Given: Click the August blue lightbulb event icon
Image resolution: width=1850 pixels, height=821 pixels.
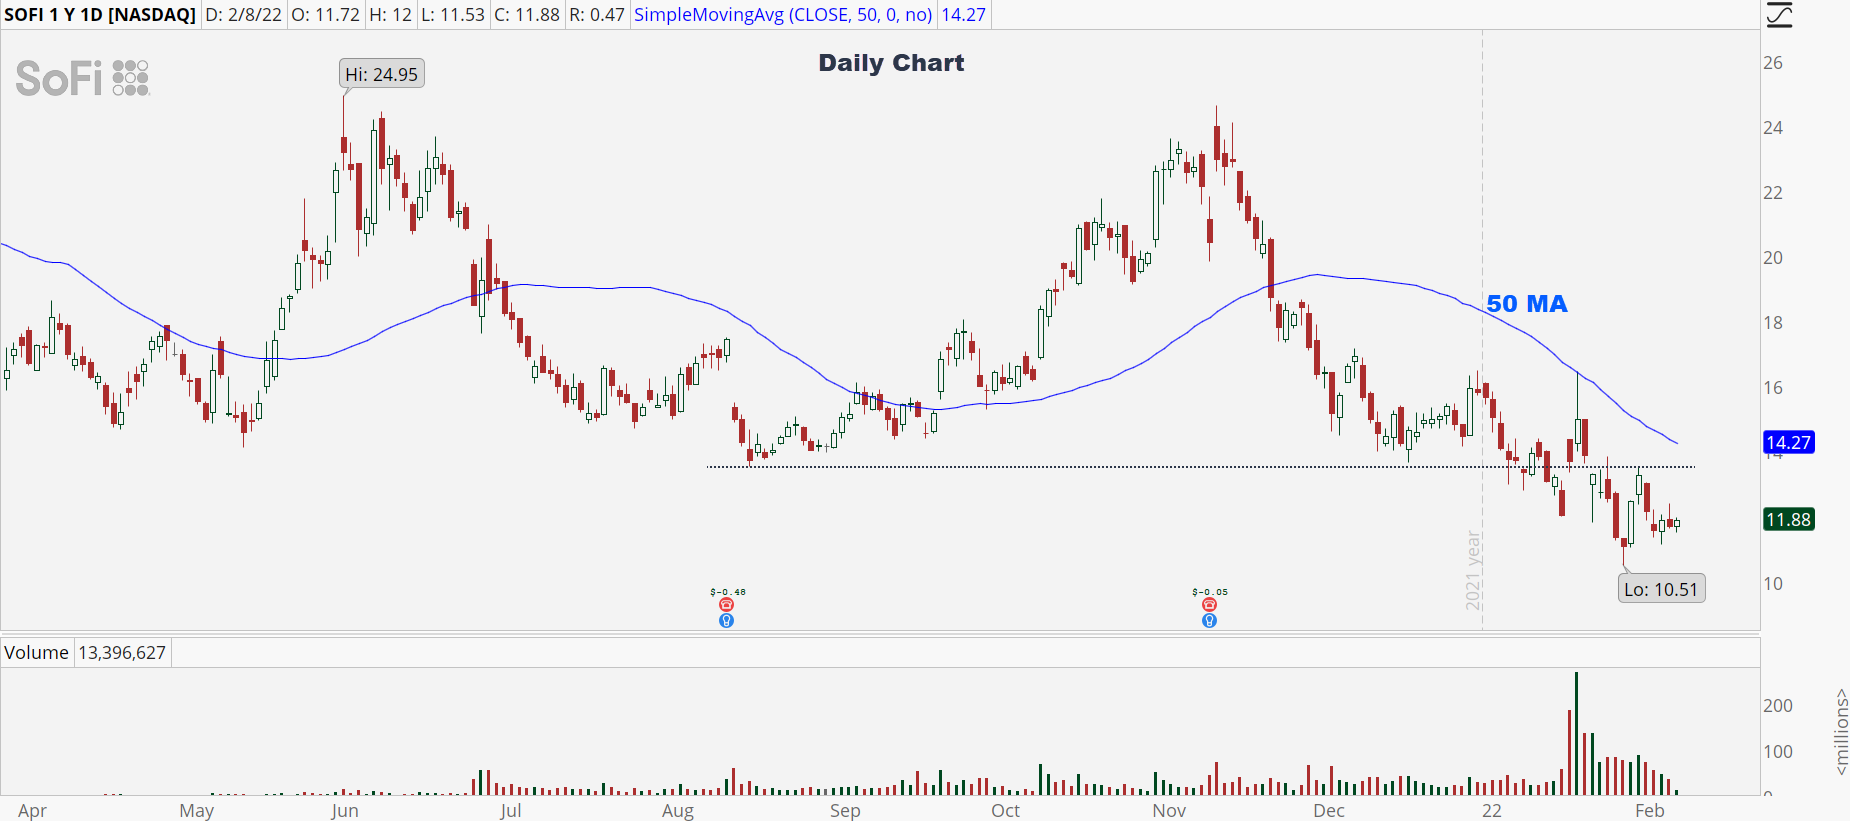Looking at the screenshot, I should pyautogui.click(x=727, y=620).
